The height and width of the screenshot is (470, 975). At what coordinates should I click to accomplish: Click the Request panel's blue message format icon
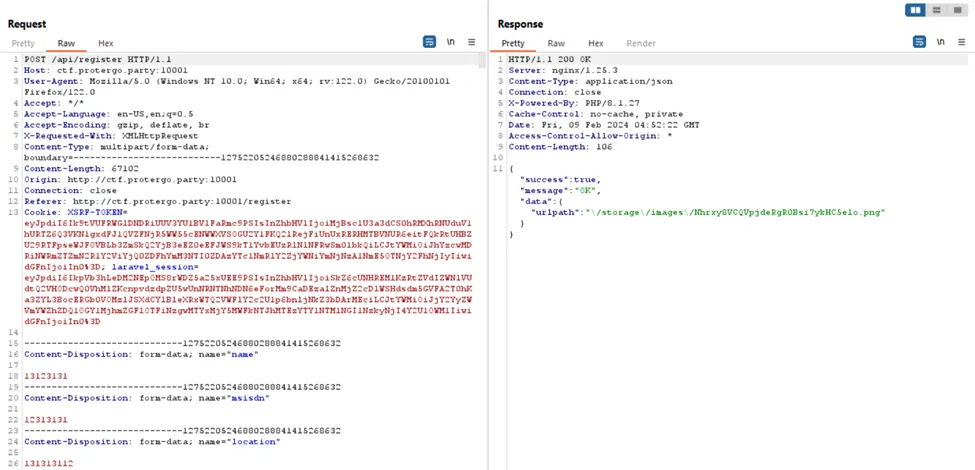[x=429, y=42]
